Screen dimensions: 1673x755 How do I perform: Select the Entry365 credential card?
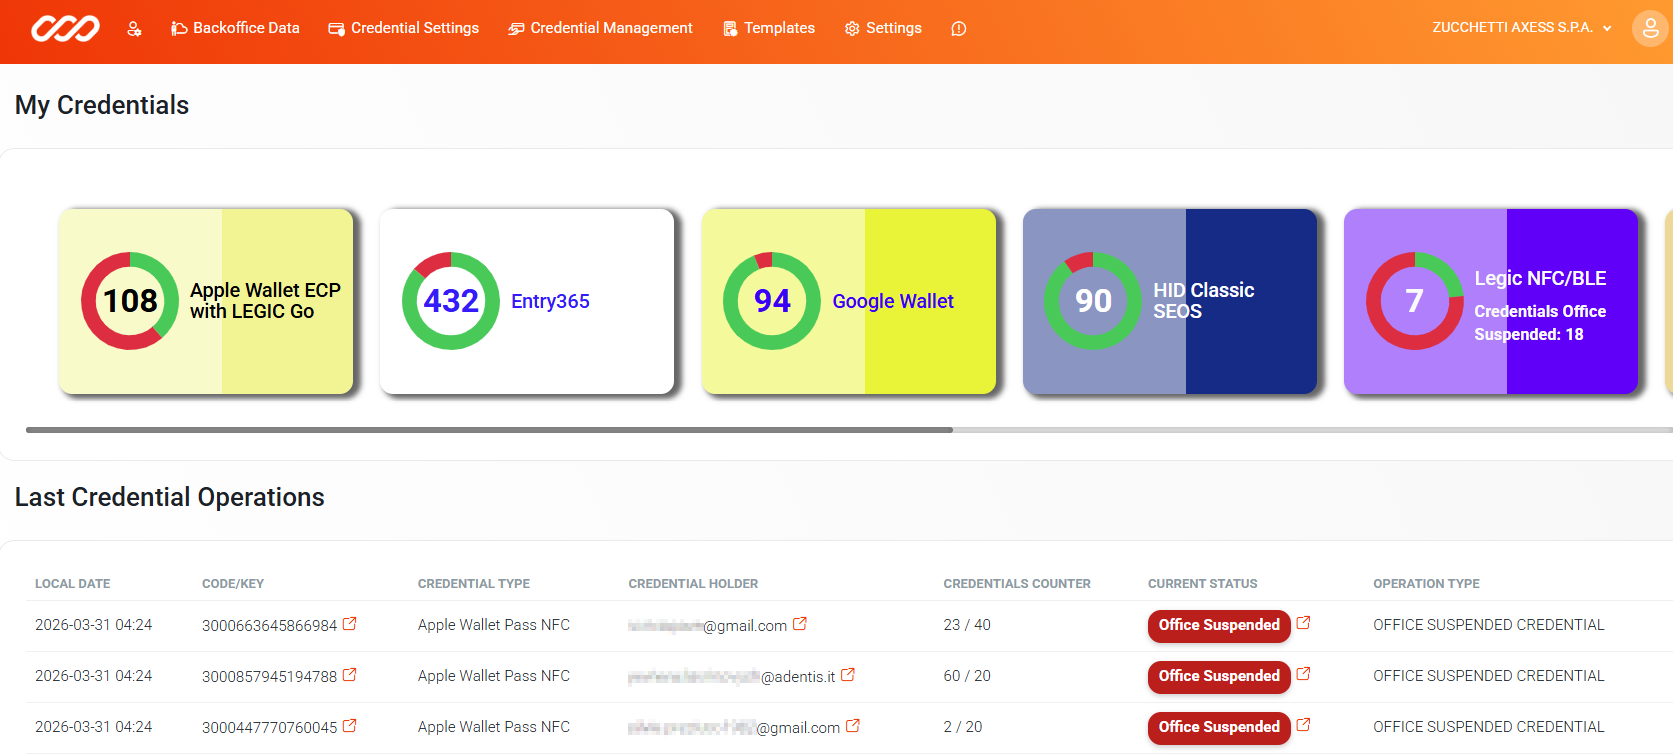point(527,301)
